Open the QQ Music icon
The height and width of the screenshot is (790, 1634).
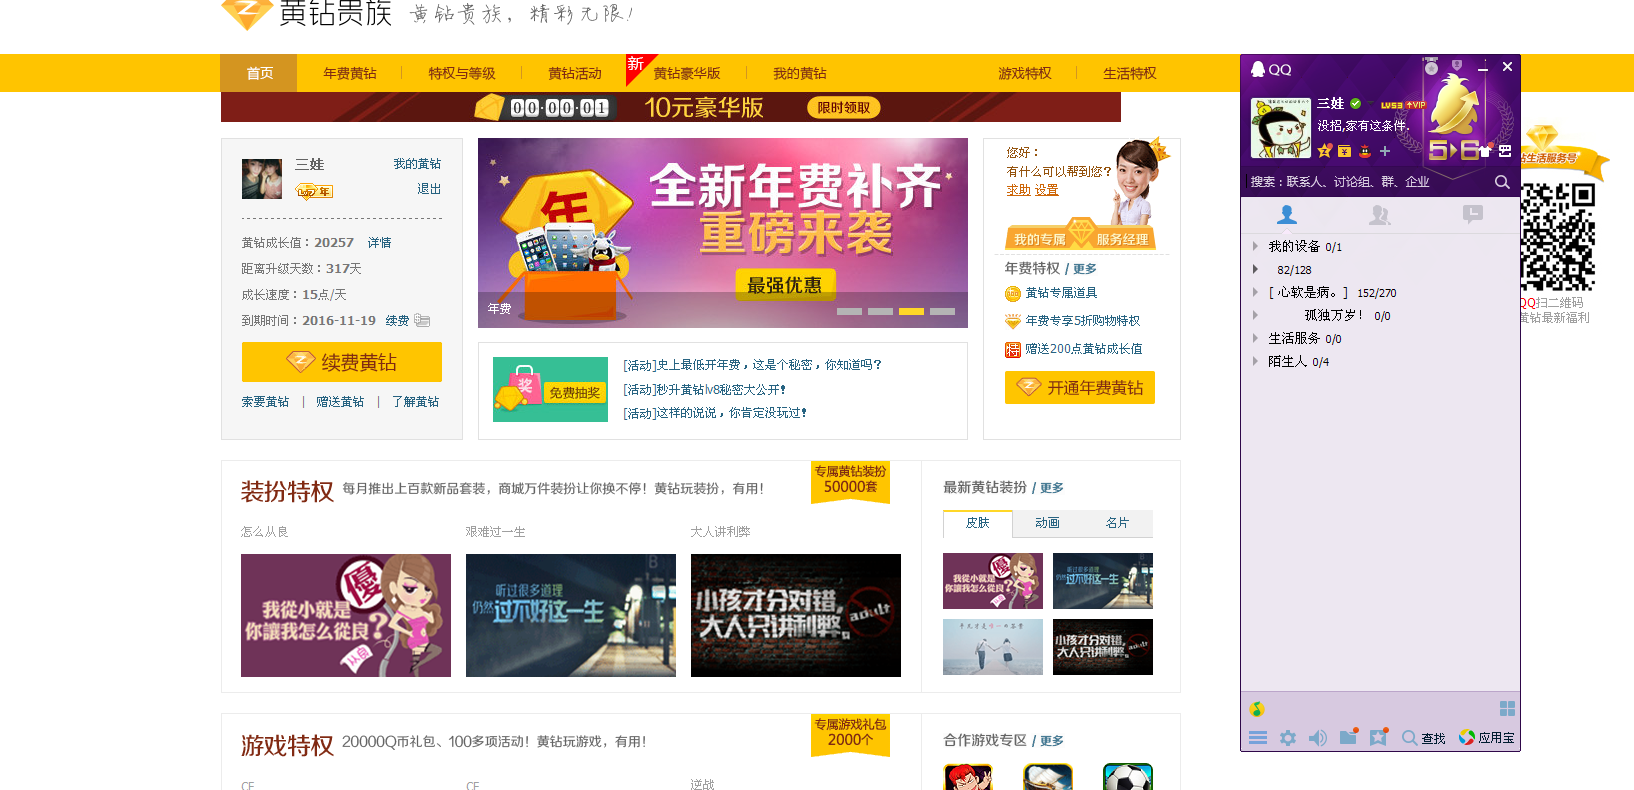(1257, 709)
